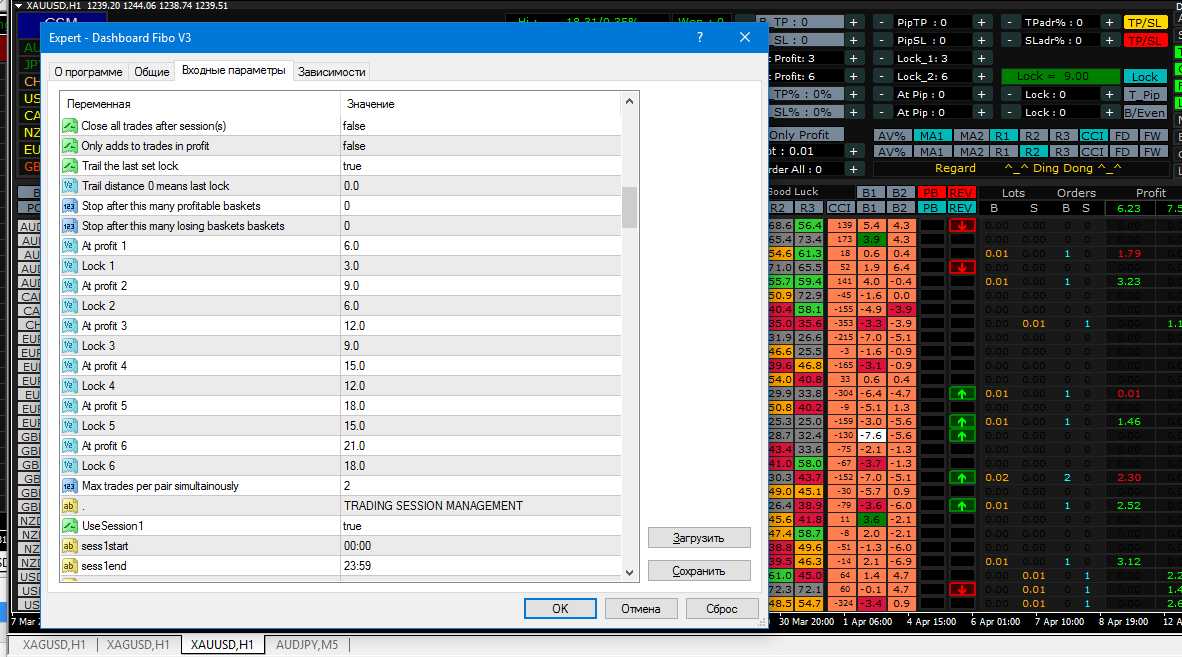Decrease Lock_2 with its minus button
This screenshot has width=1182, height=657.
coord(881,77)
